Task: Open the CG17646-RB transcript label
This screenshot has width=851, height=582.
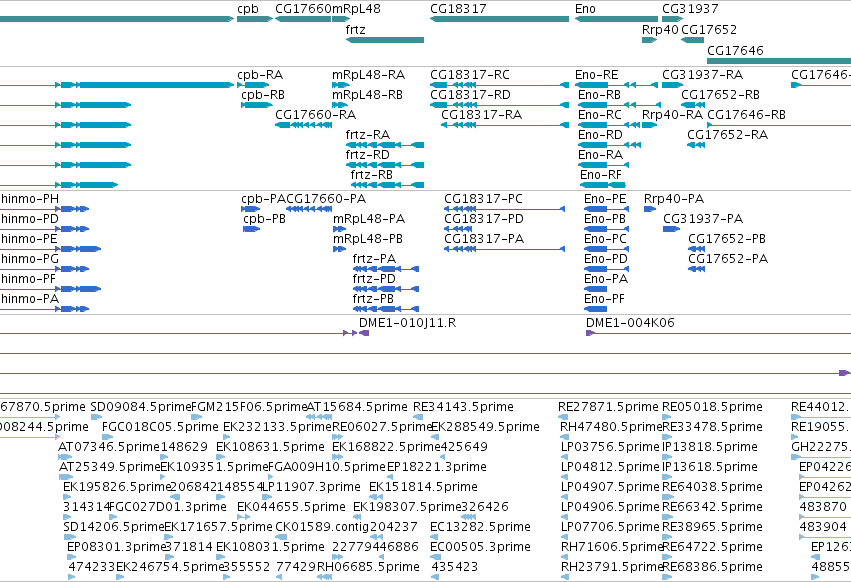Action: pos(747,115)
